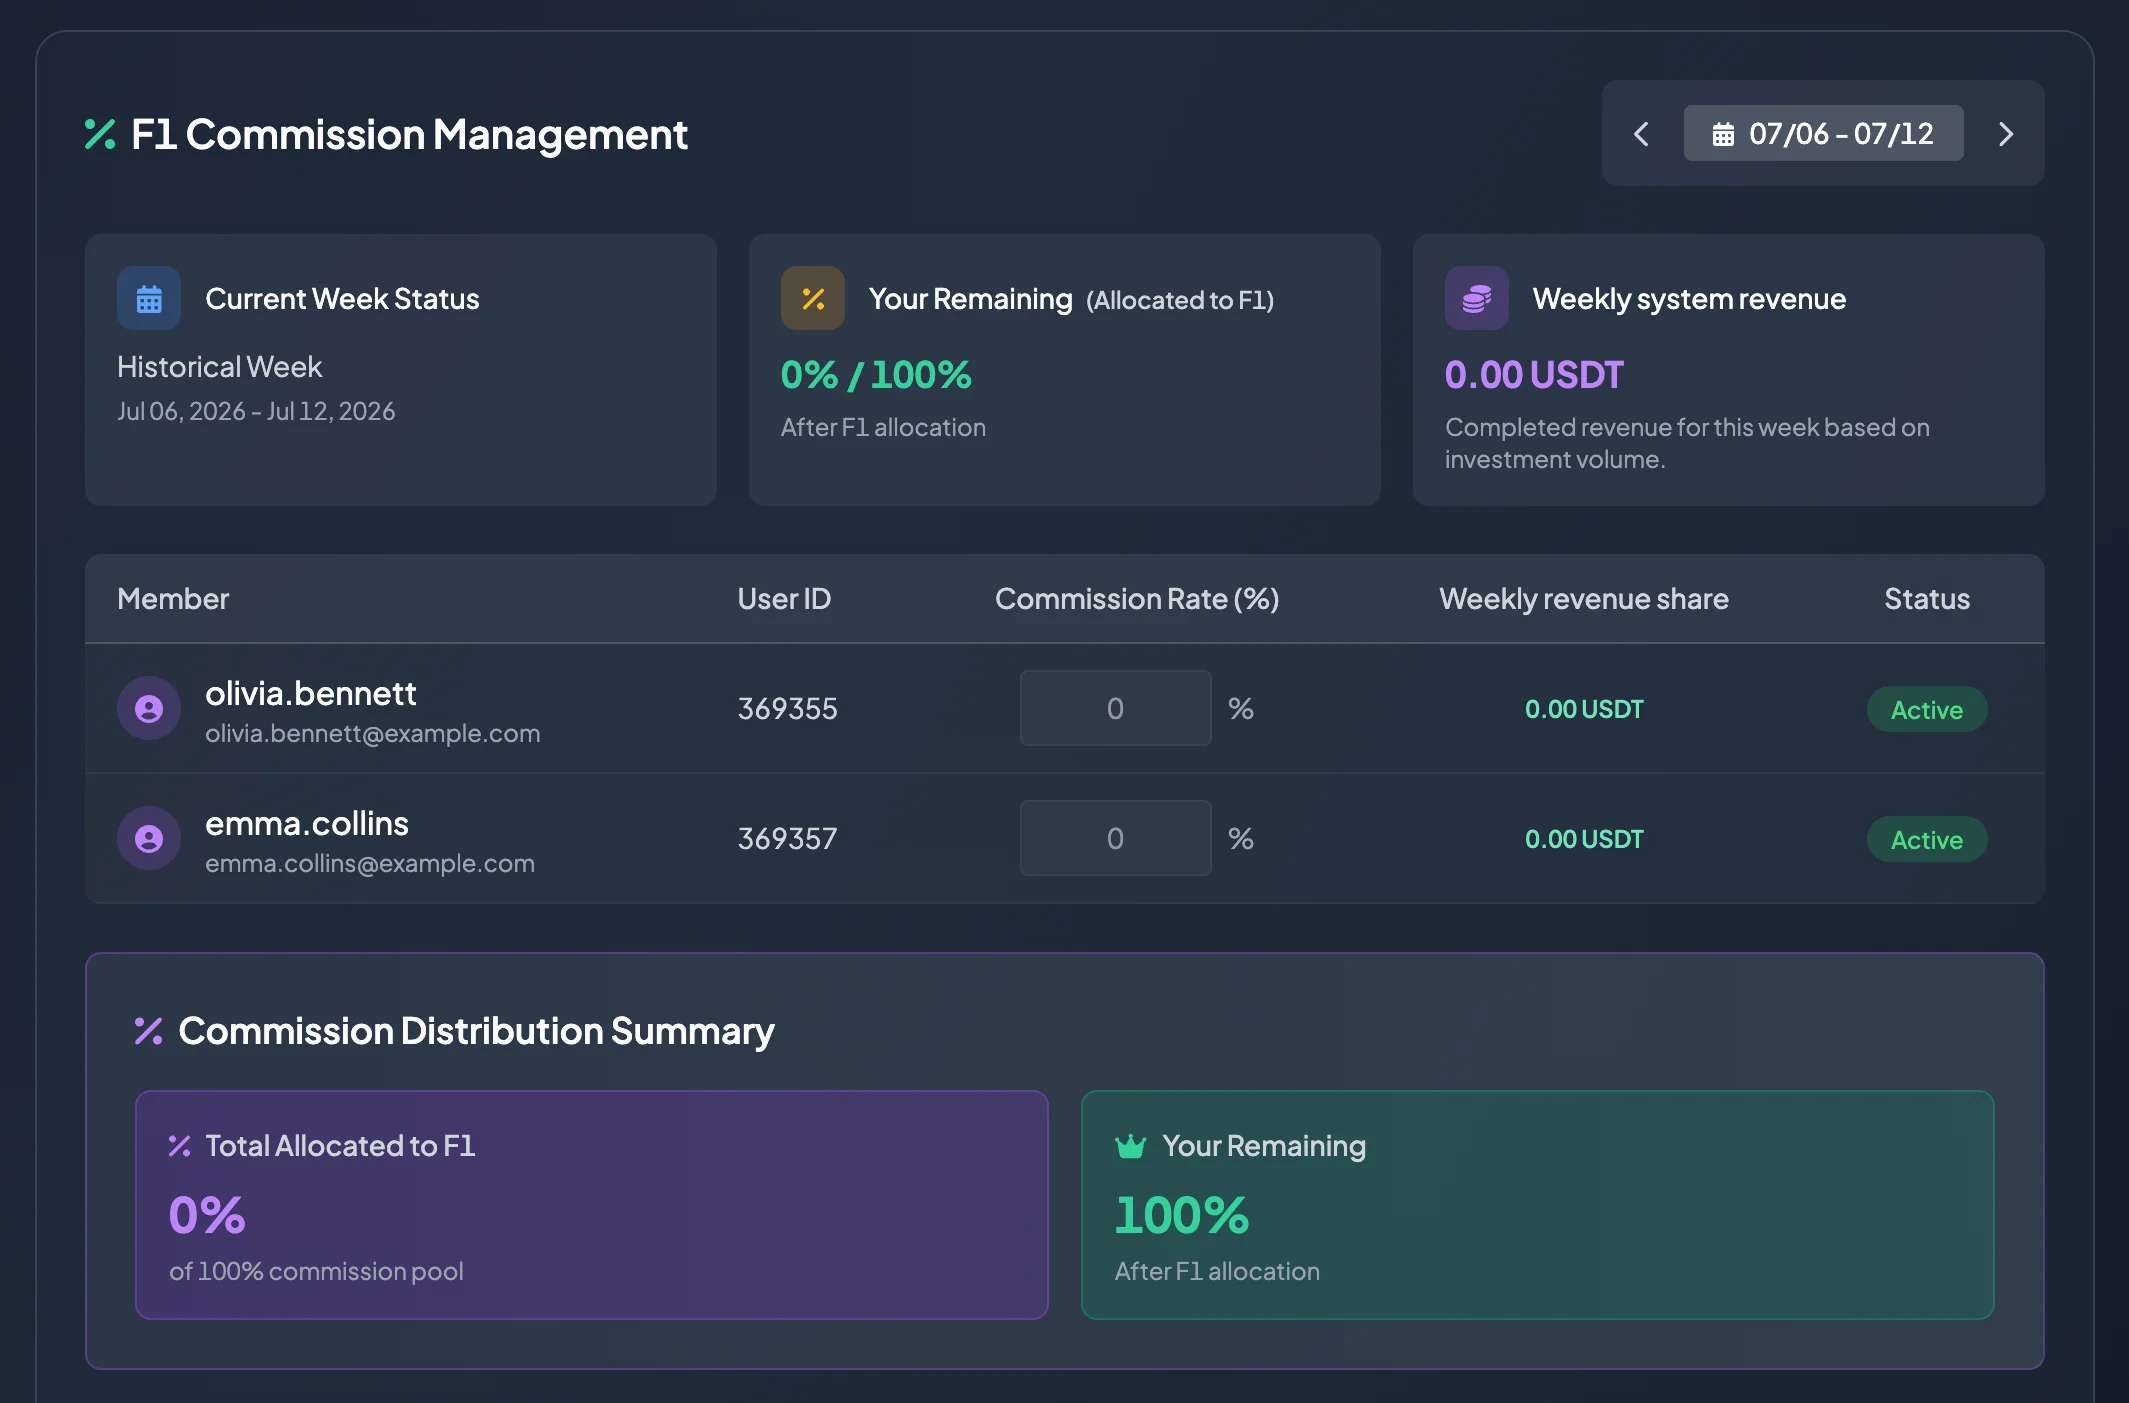Click the percent icon beside F1 Commission Management title
The width and height of the screenshot is (2129, 1403).
(100, 134)
